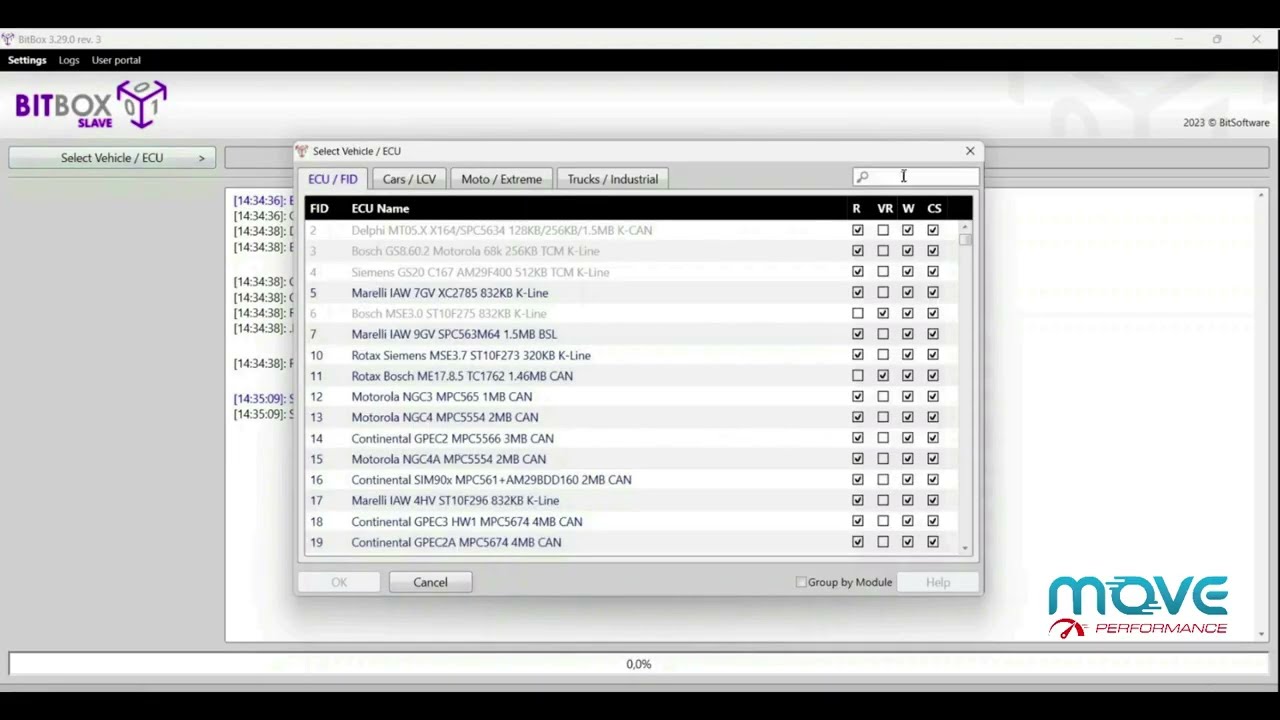Viewport: 1280px width, 720px height.
Task: Switch to the Moto / Extreme tab
Action: [501, 179]
